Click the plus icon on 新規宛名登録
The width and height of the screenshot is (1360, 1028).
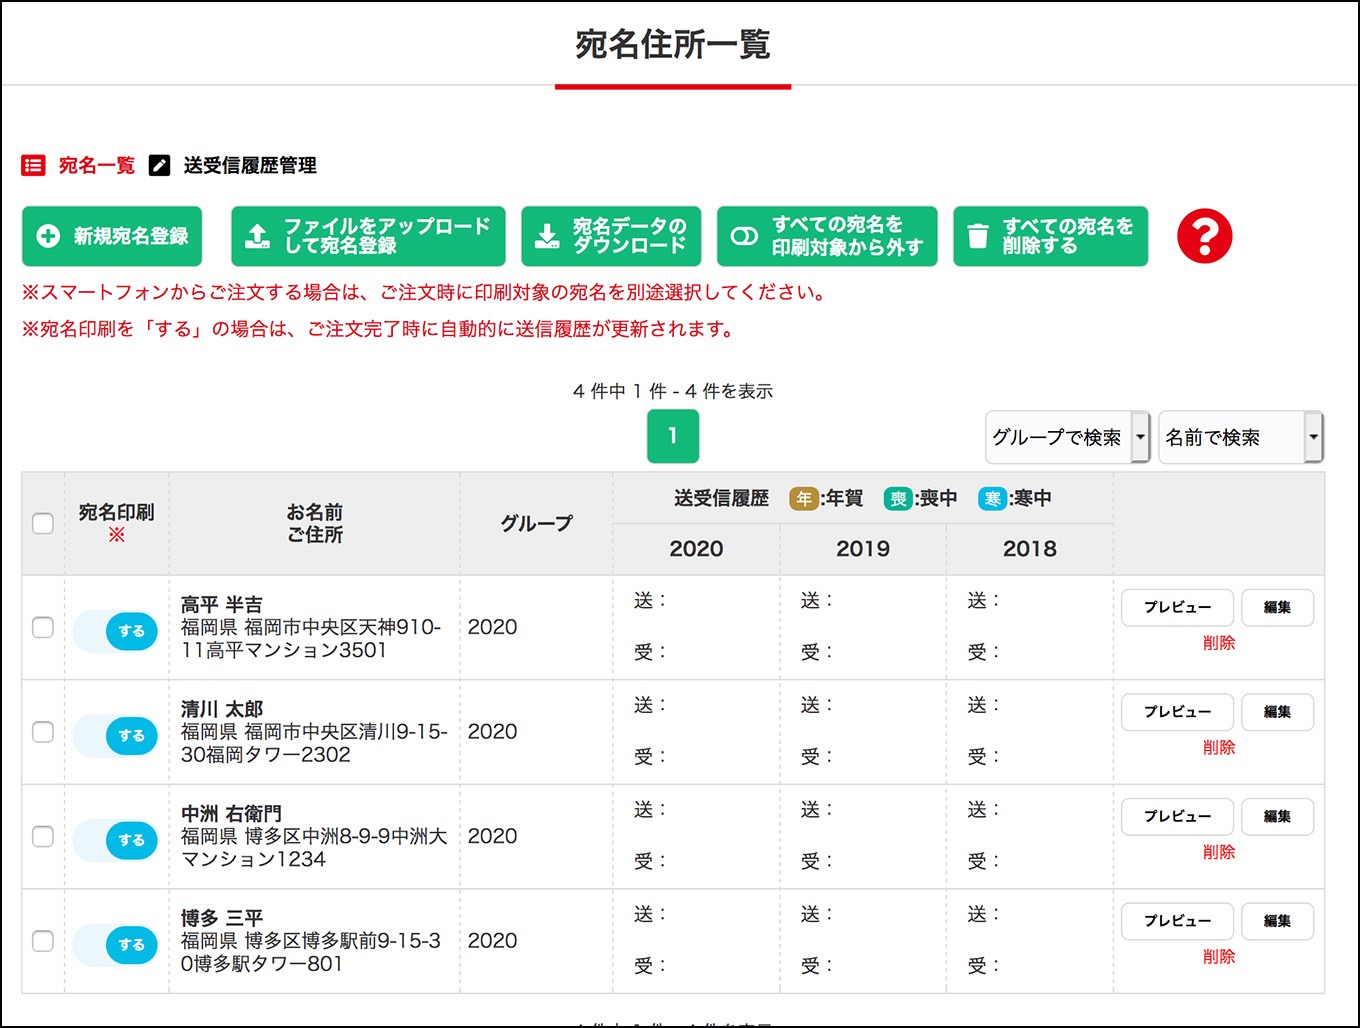(47, 236)
